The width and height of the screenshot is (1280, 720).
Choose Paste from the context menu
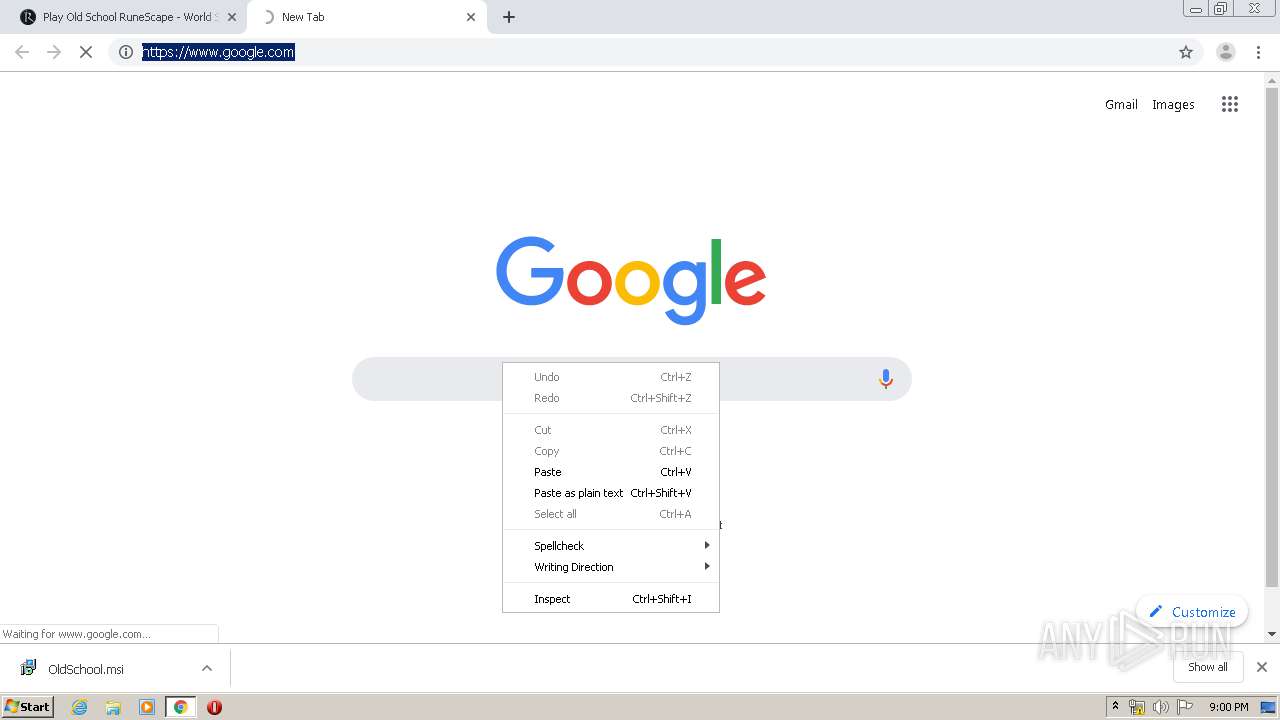[x=610, y=472]
